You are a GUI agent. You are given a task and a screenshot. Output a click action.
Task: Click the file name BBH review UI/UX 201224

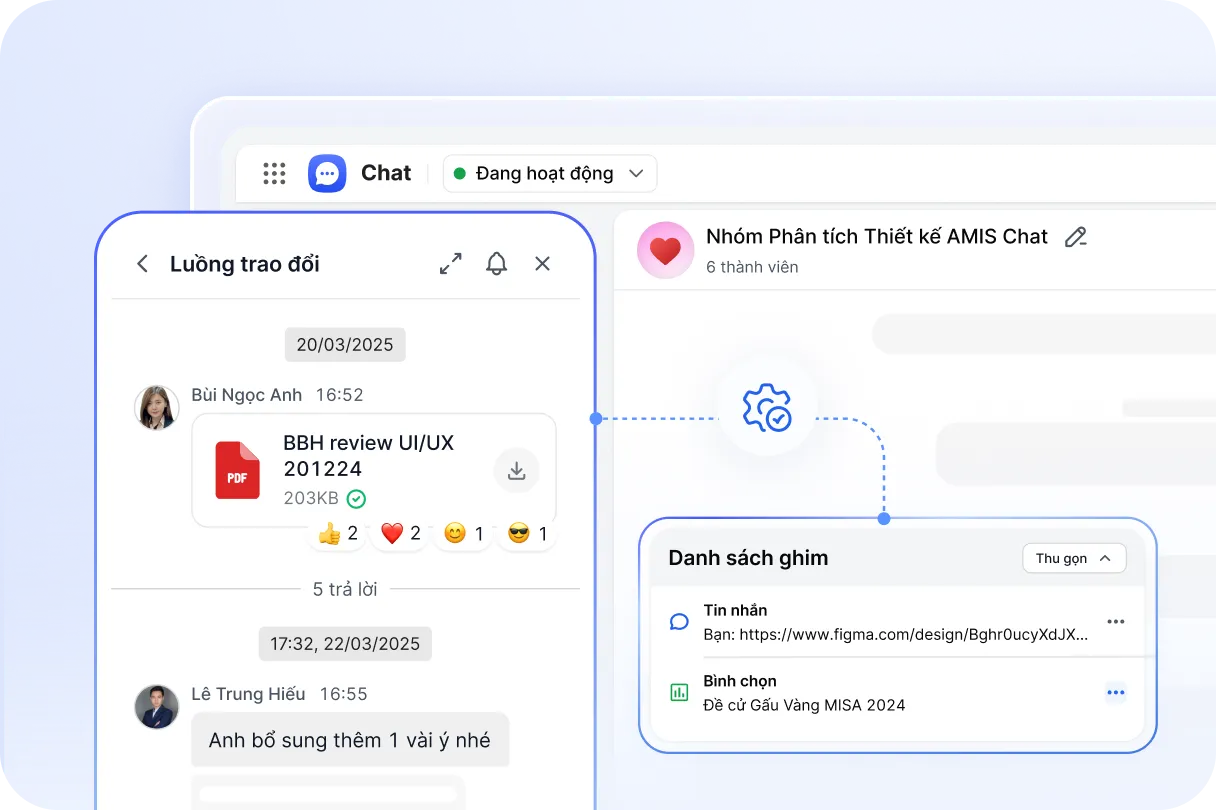coord(369,456)
